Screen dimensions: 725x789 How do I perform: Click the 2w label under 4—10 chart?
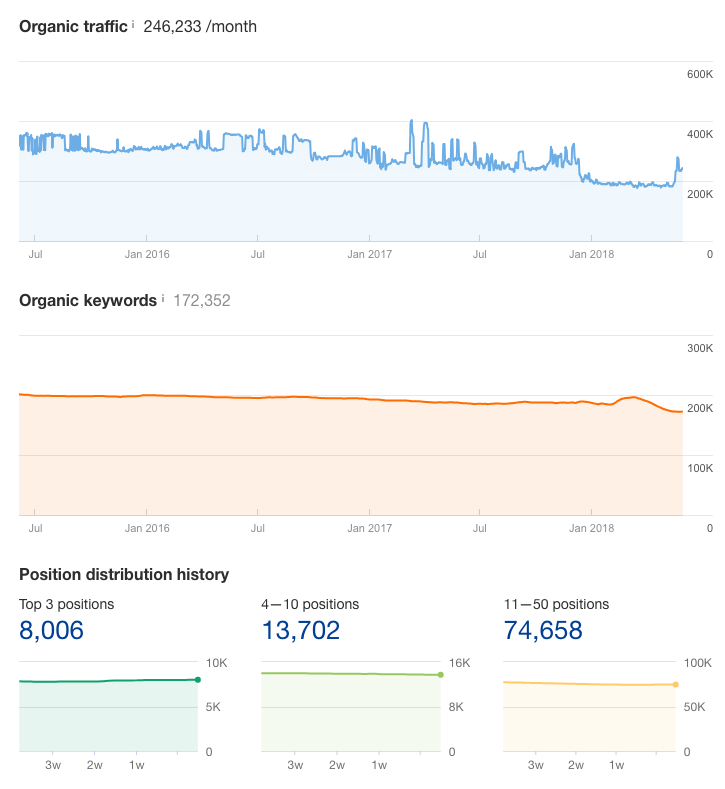[x=337, y=765]
